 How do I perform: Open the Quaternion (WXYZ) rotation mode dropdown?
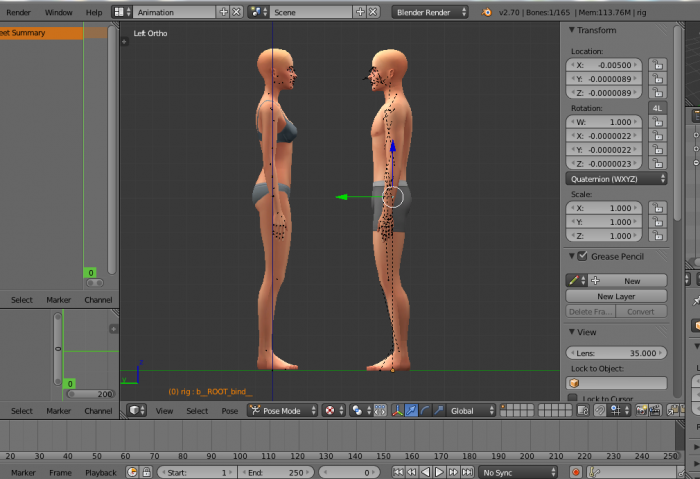(616, 178)
